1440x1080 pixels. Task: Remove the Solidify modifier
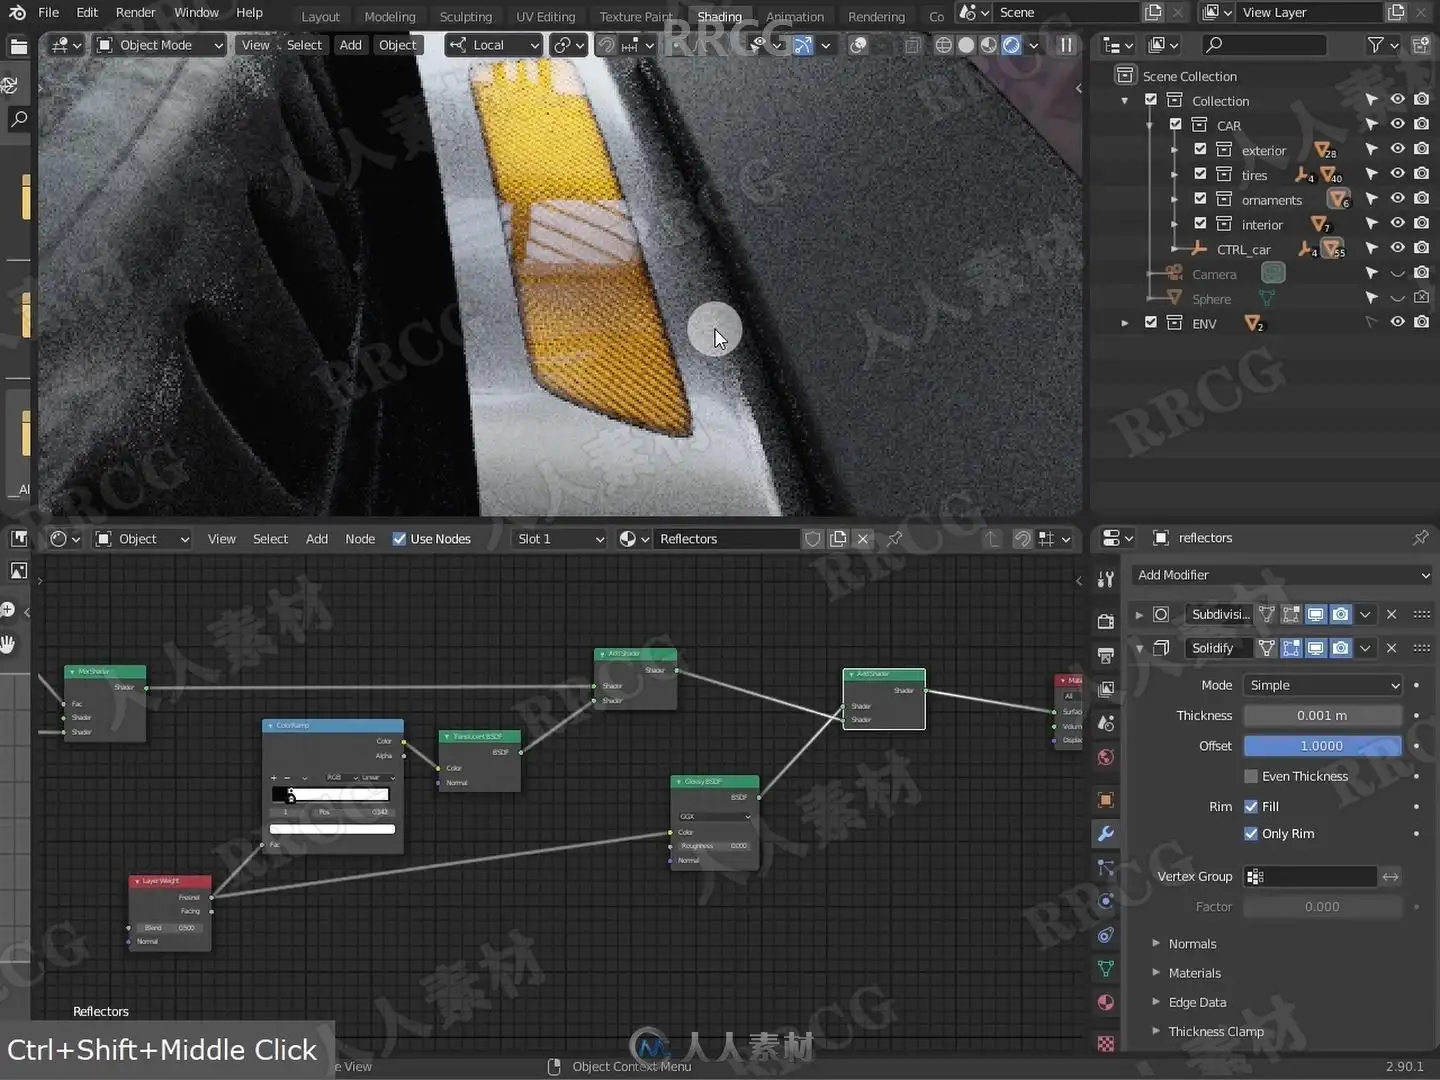click(x=1391, y=648)
